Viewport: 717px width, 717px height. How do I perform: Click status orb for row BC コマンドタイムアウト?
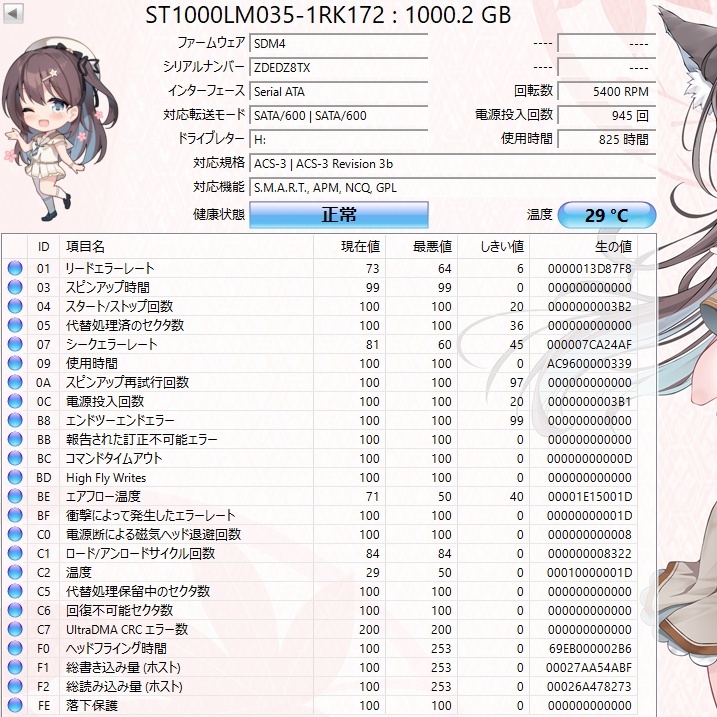click(x=15, y=458)
